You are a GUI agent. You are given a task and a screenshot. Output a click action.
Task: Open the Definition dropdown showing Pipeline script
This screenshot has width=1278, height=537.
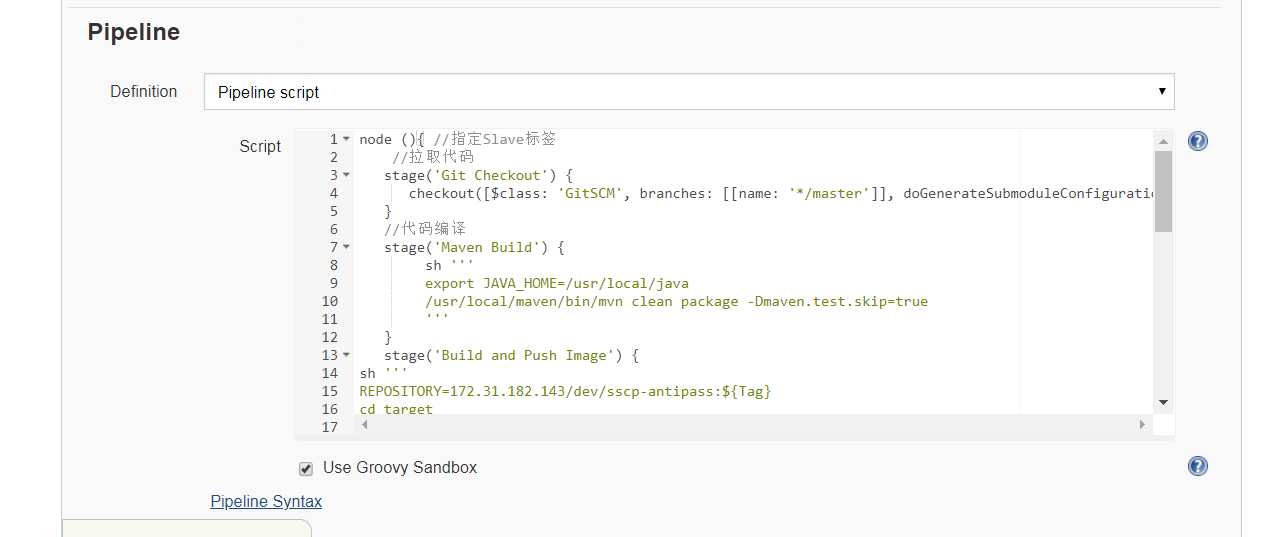(689, 91)
